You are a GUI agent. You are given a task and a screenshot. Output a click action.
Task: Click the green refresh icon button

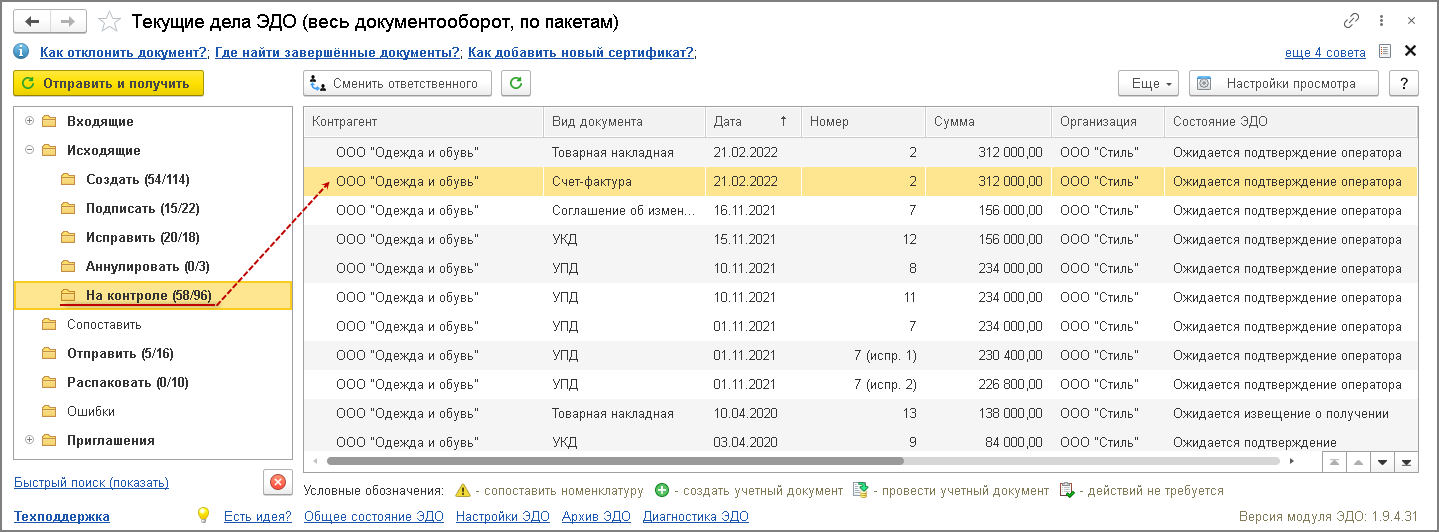pyautogui.click(x=516, y=84)
